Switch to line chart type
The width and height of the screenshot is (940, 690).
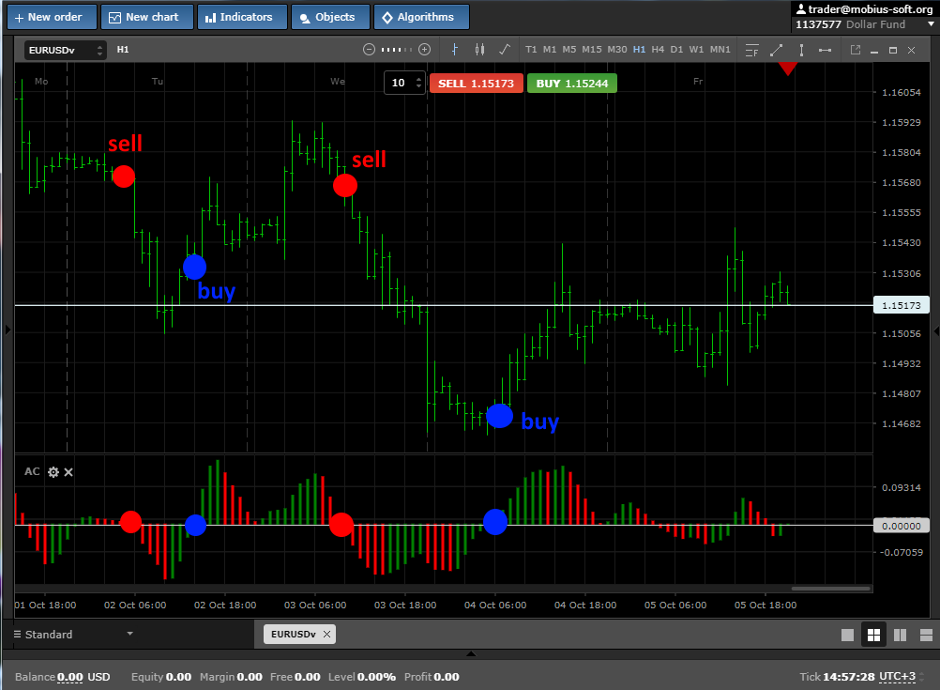tap(505, 50)
